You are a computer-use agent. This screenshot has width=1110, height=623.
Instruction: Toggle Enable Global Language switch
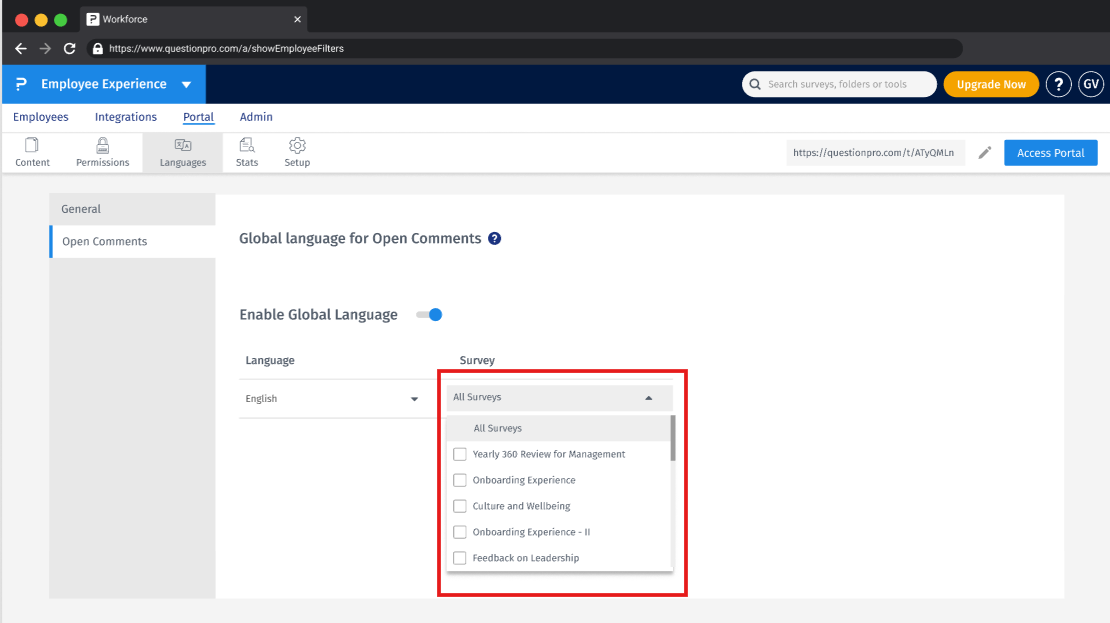pos(429,314)
